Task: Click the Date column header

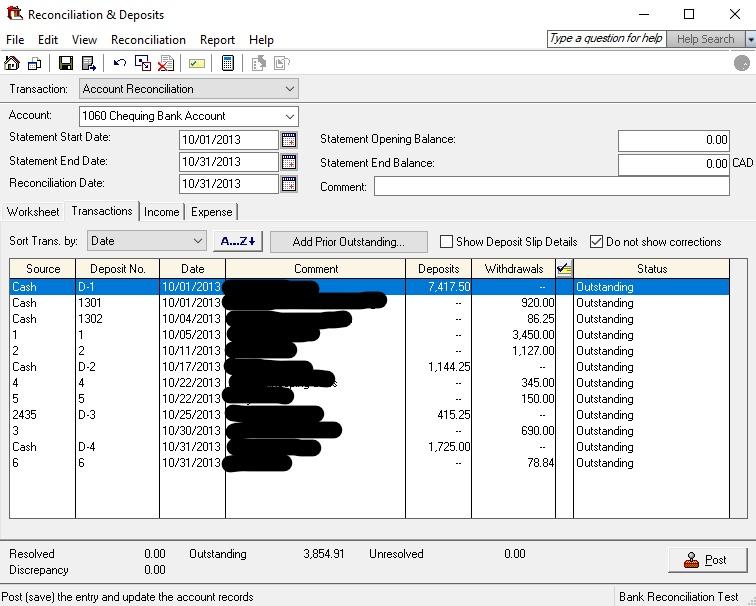Action: [x=192, y=269]
